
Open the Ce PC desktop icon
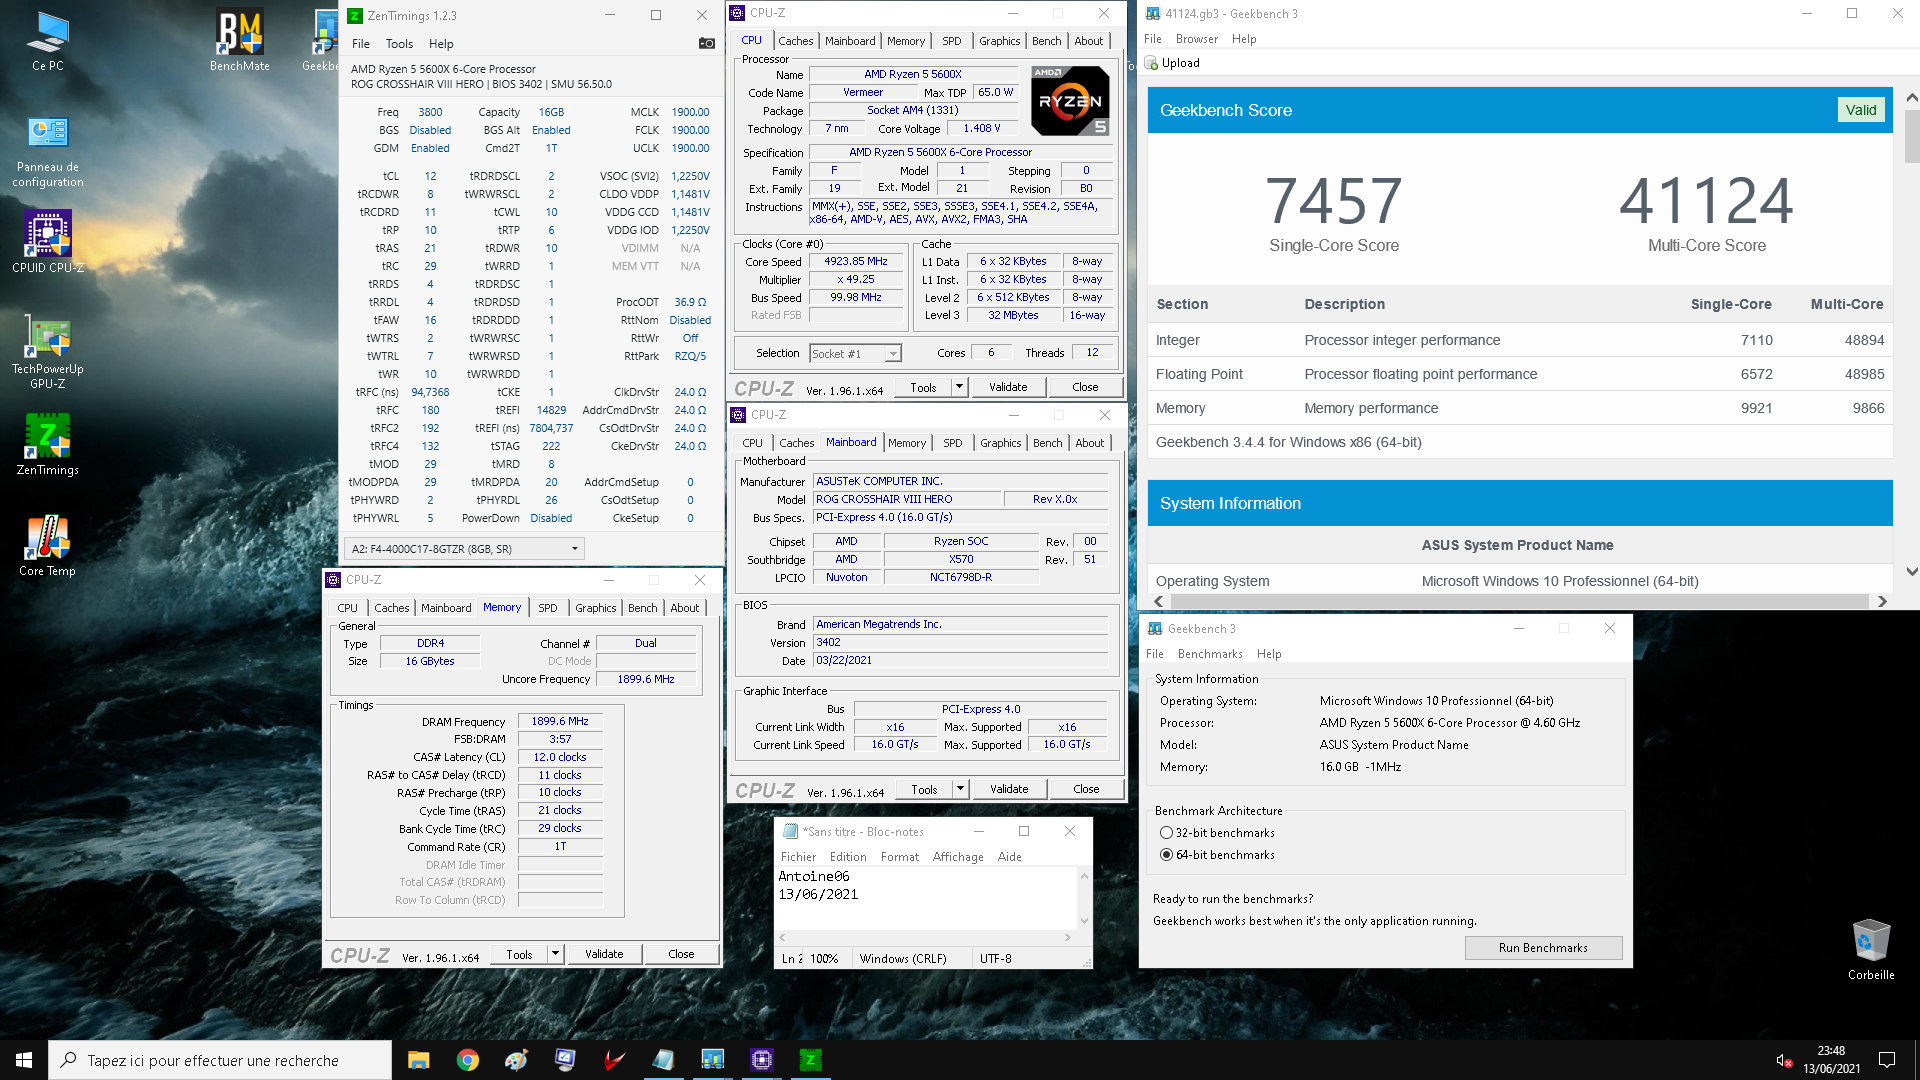(x=48, y=41)
